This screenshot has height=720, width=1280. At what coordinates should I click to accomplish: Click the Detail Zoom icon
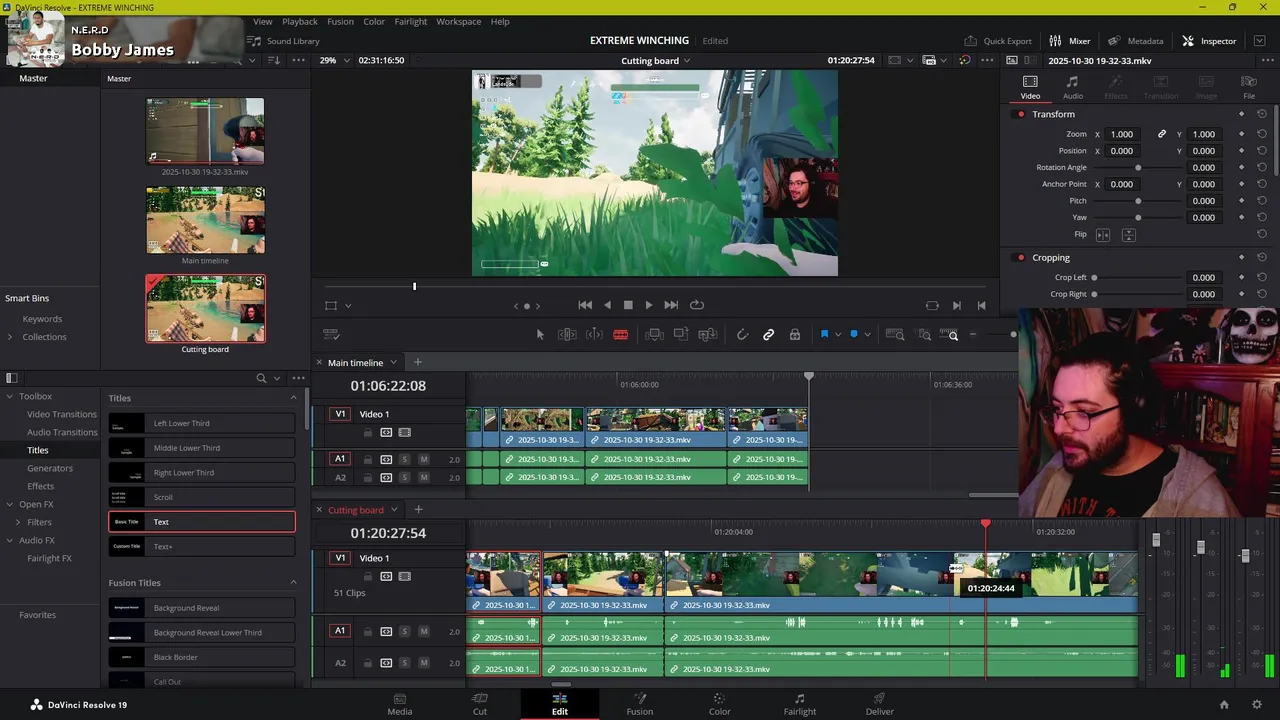click(x=925, y=335)
